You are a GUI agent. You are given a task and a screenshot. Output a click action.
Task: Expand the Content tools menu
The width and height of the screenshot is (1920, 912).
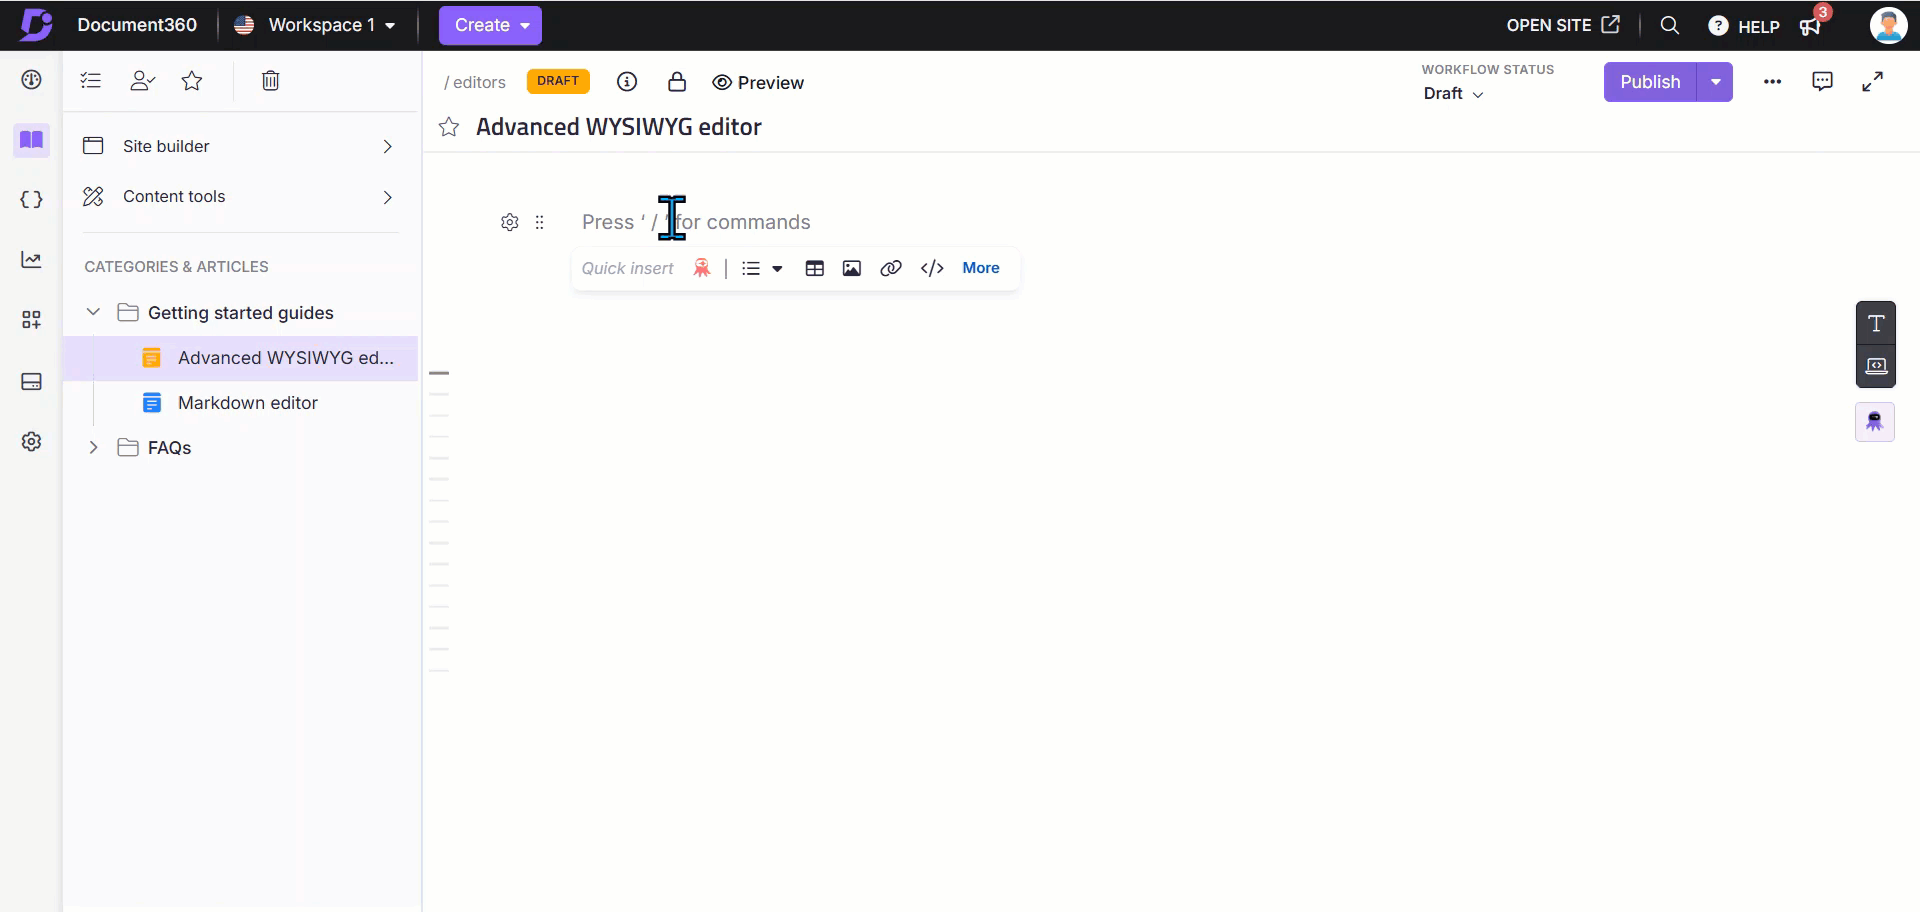(240, 197)
